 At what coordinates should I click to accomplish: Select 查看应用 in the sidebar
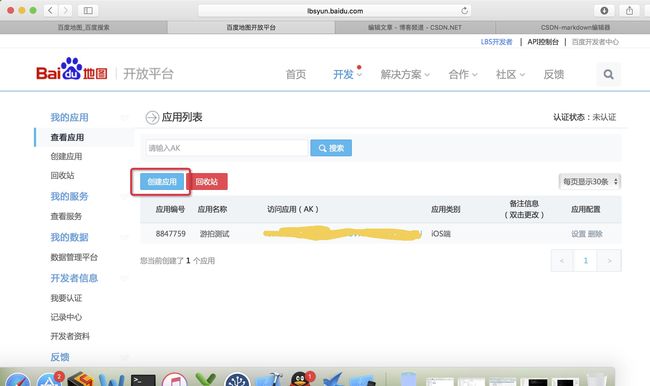click(x=67, y=137)
